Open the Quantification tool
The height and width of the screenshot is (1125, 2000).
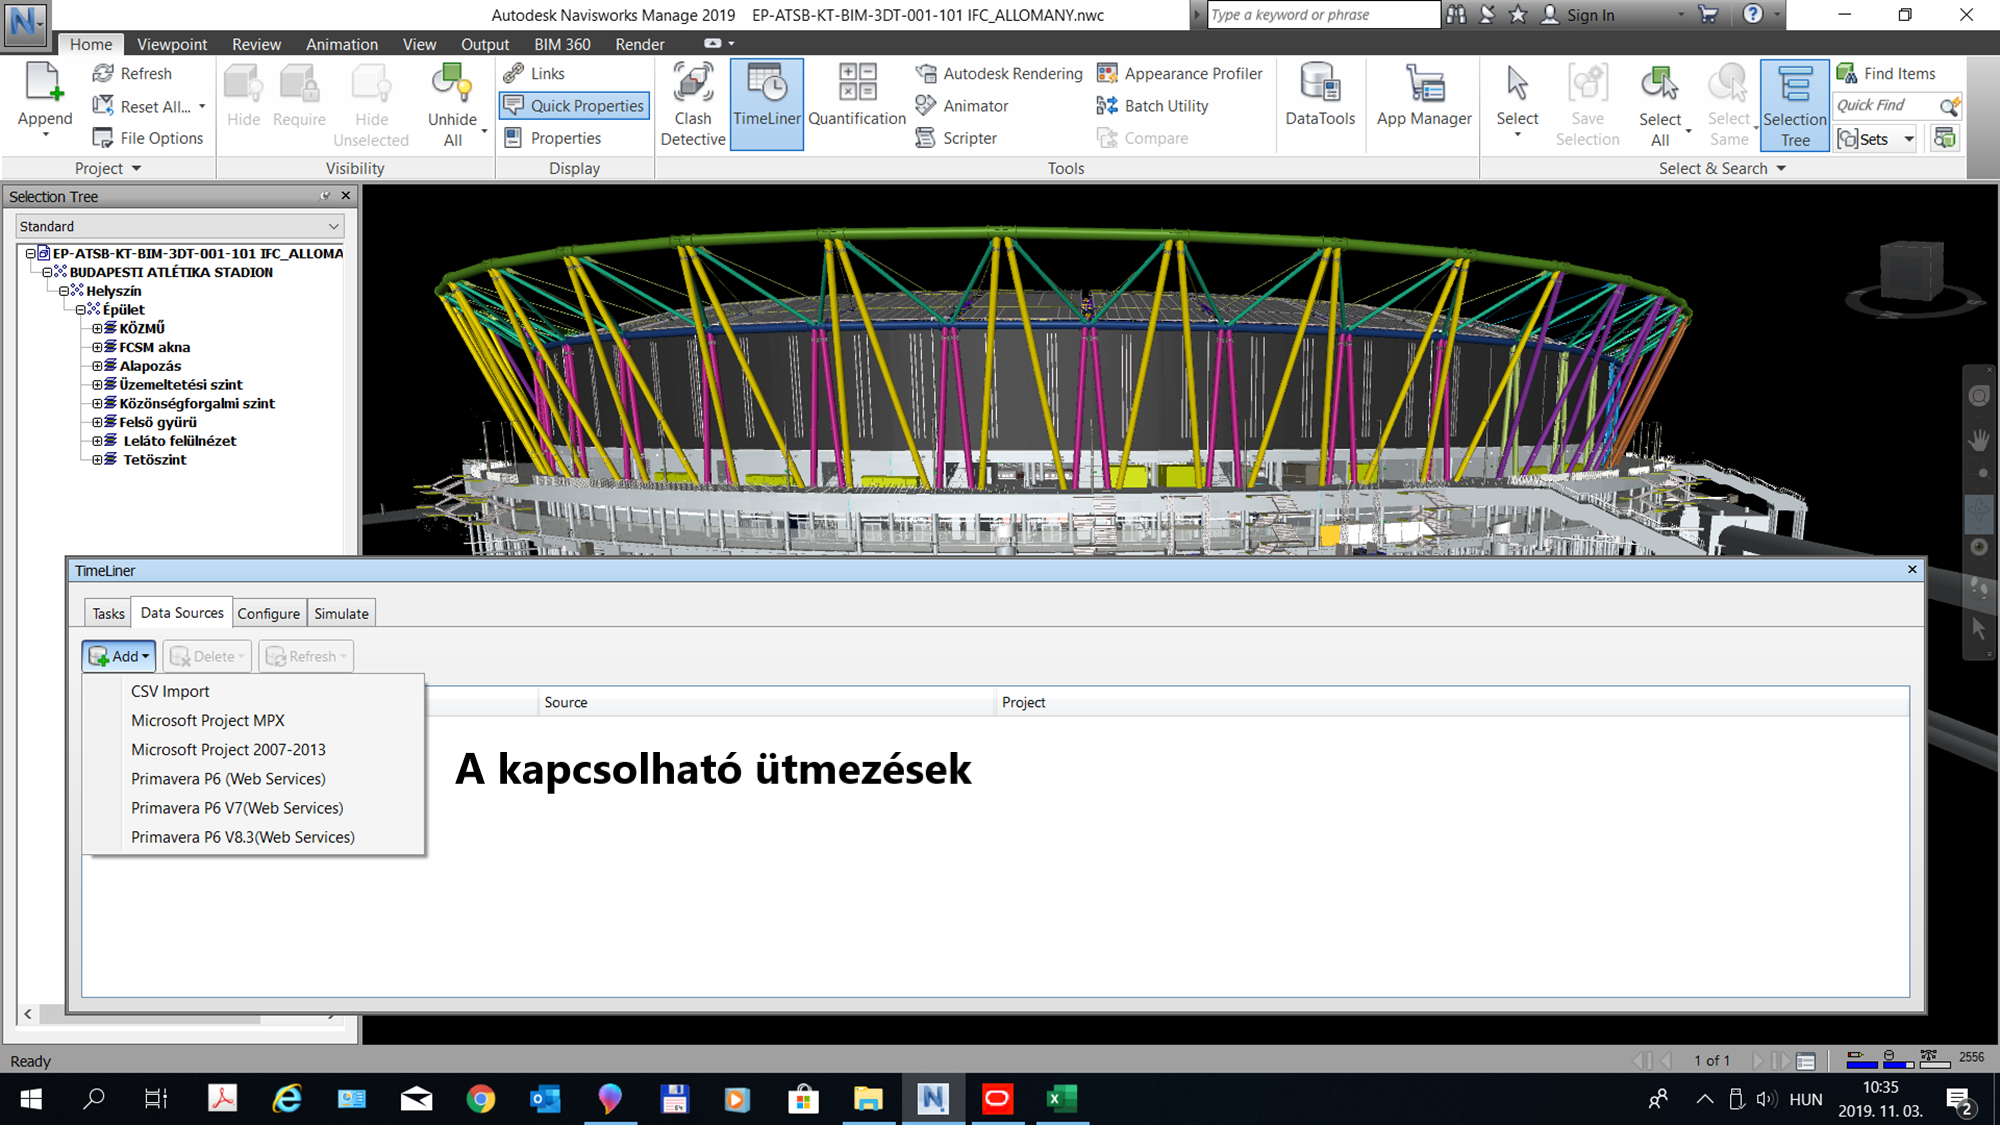(x=857, y=96)
